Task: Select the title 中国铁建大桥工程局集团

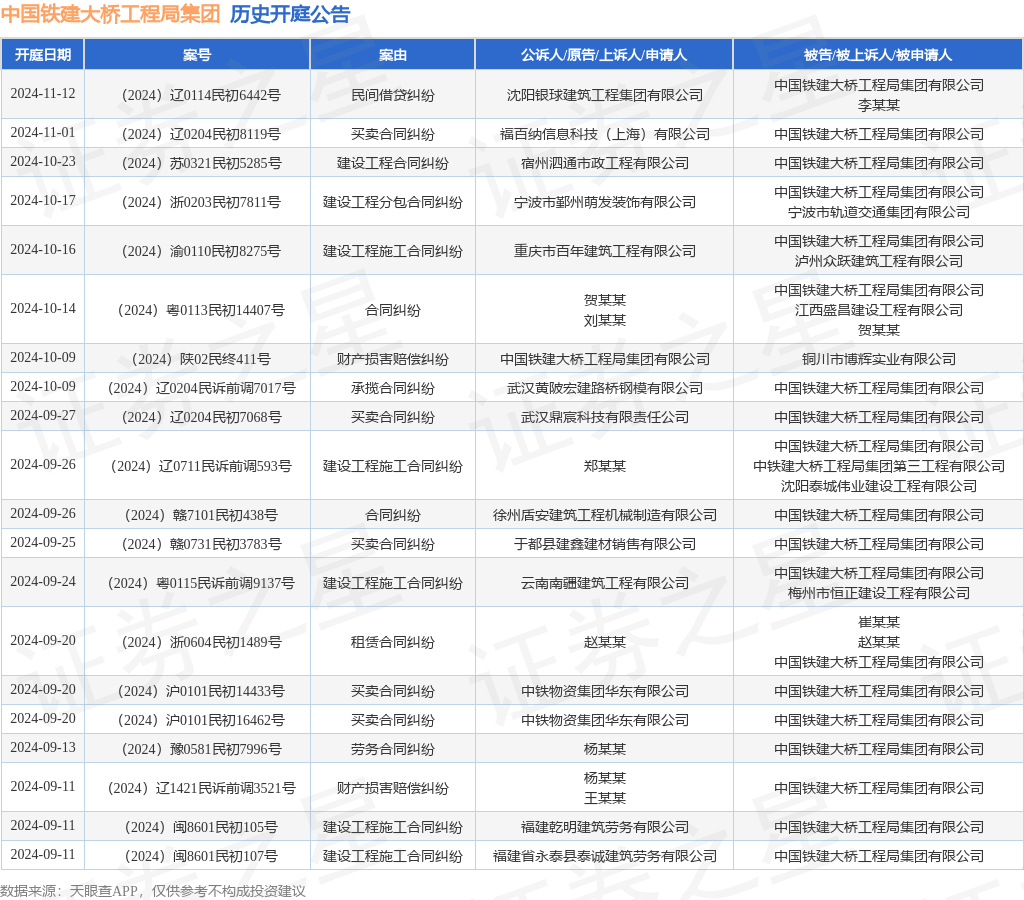Action: tap(110, 14)
